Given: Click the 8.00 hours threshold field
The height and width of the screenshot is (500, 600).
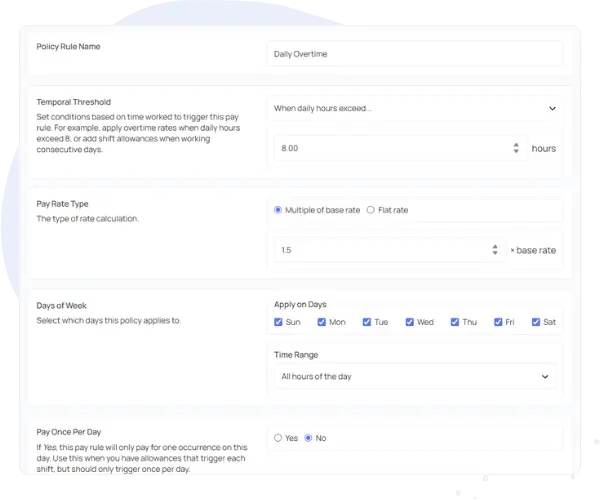Looking at the screenshot, I should click(400, 148).
